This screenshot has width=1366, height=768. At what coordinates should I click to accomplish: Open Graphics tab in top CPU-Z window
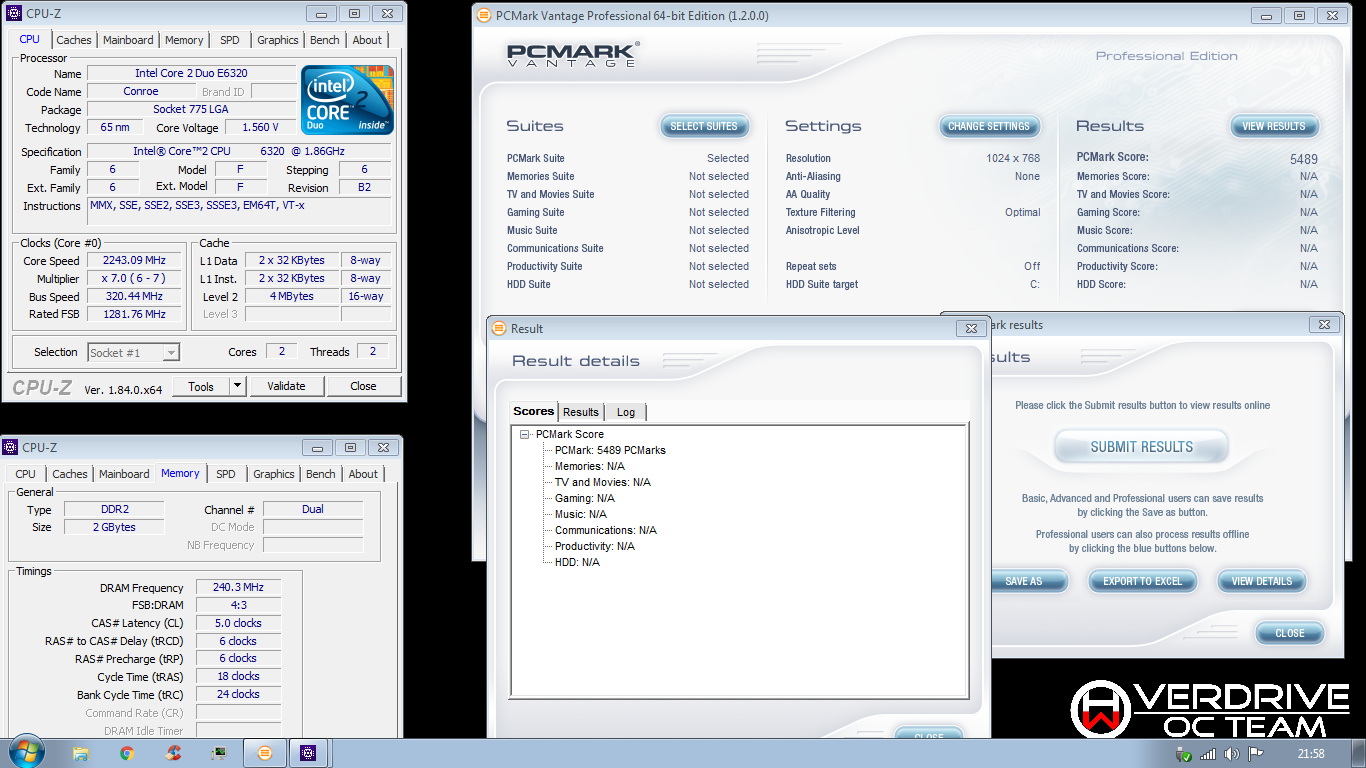(x=277, y=40)
